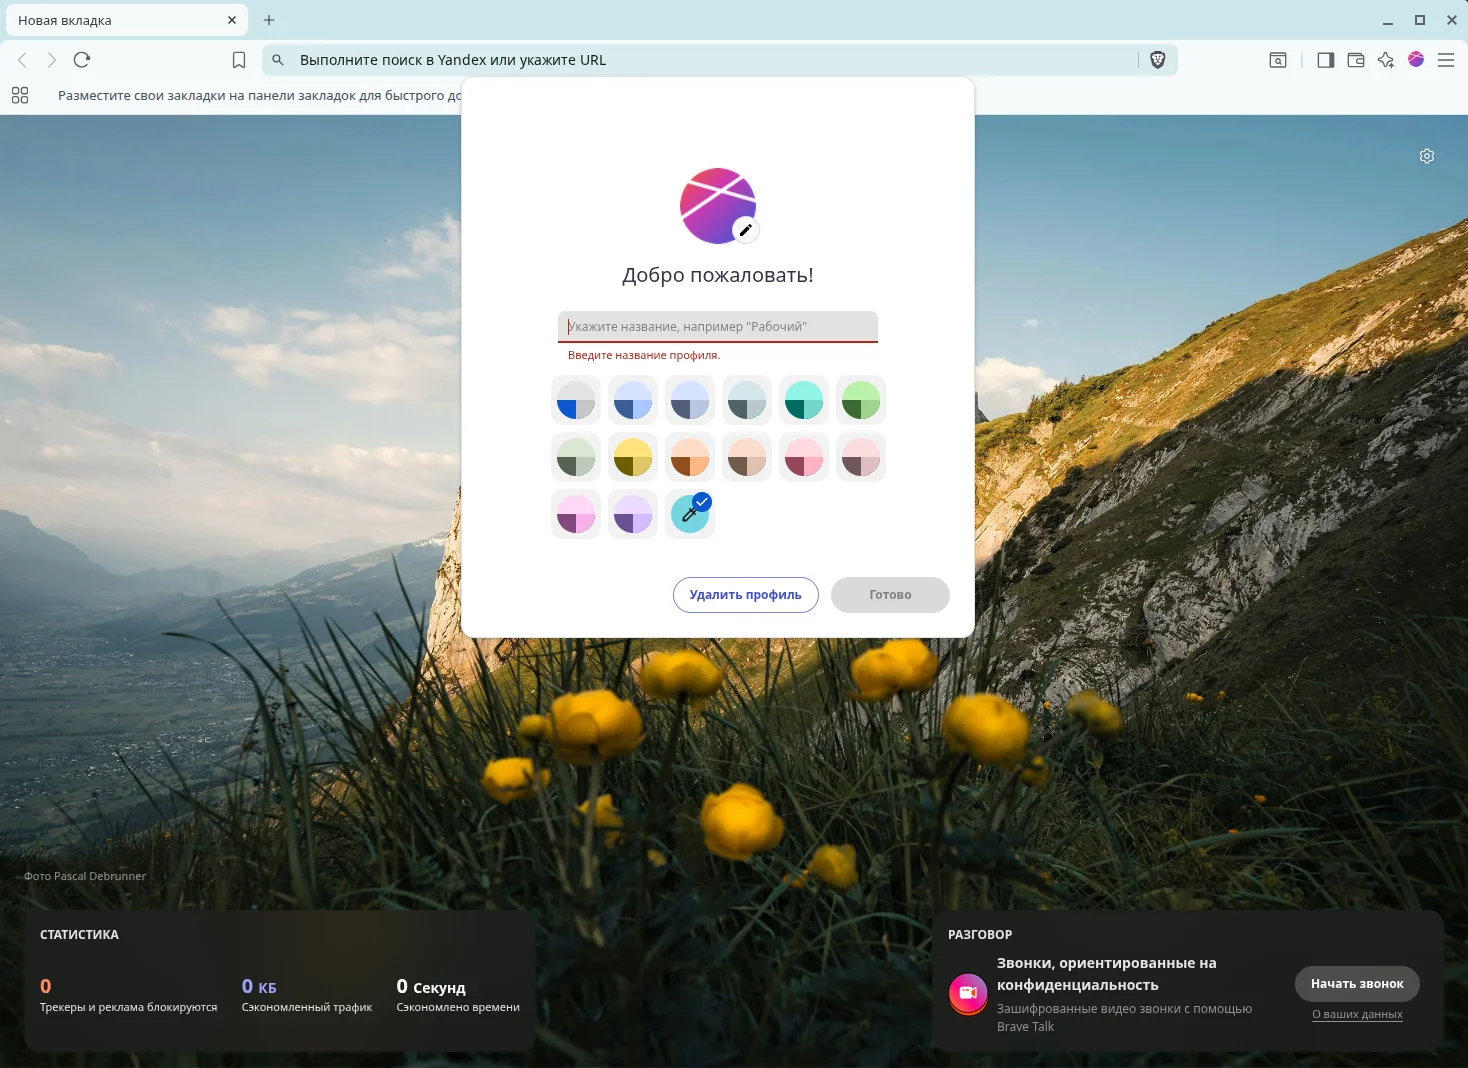Focus the profile name input field
The image size is (1468, 1068).
(718, 327)
